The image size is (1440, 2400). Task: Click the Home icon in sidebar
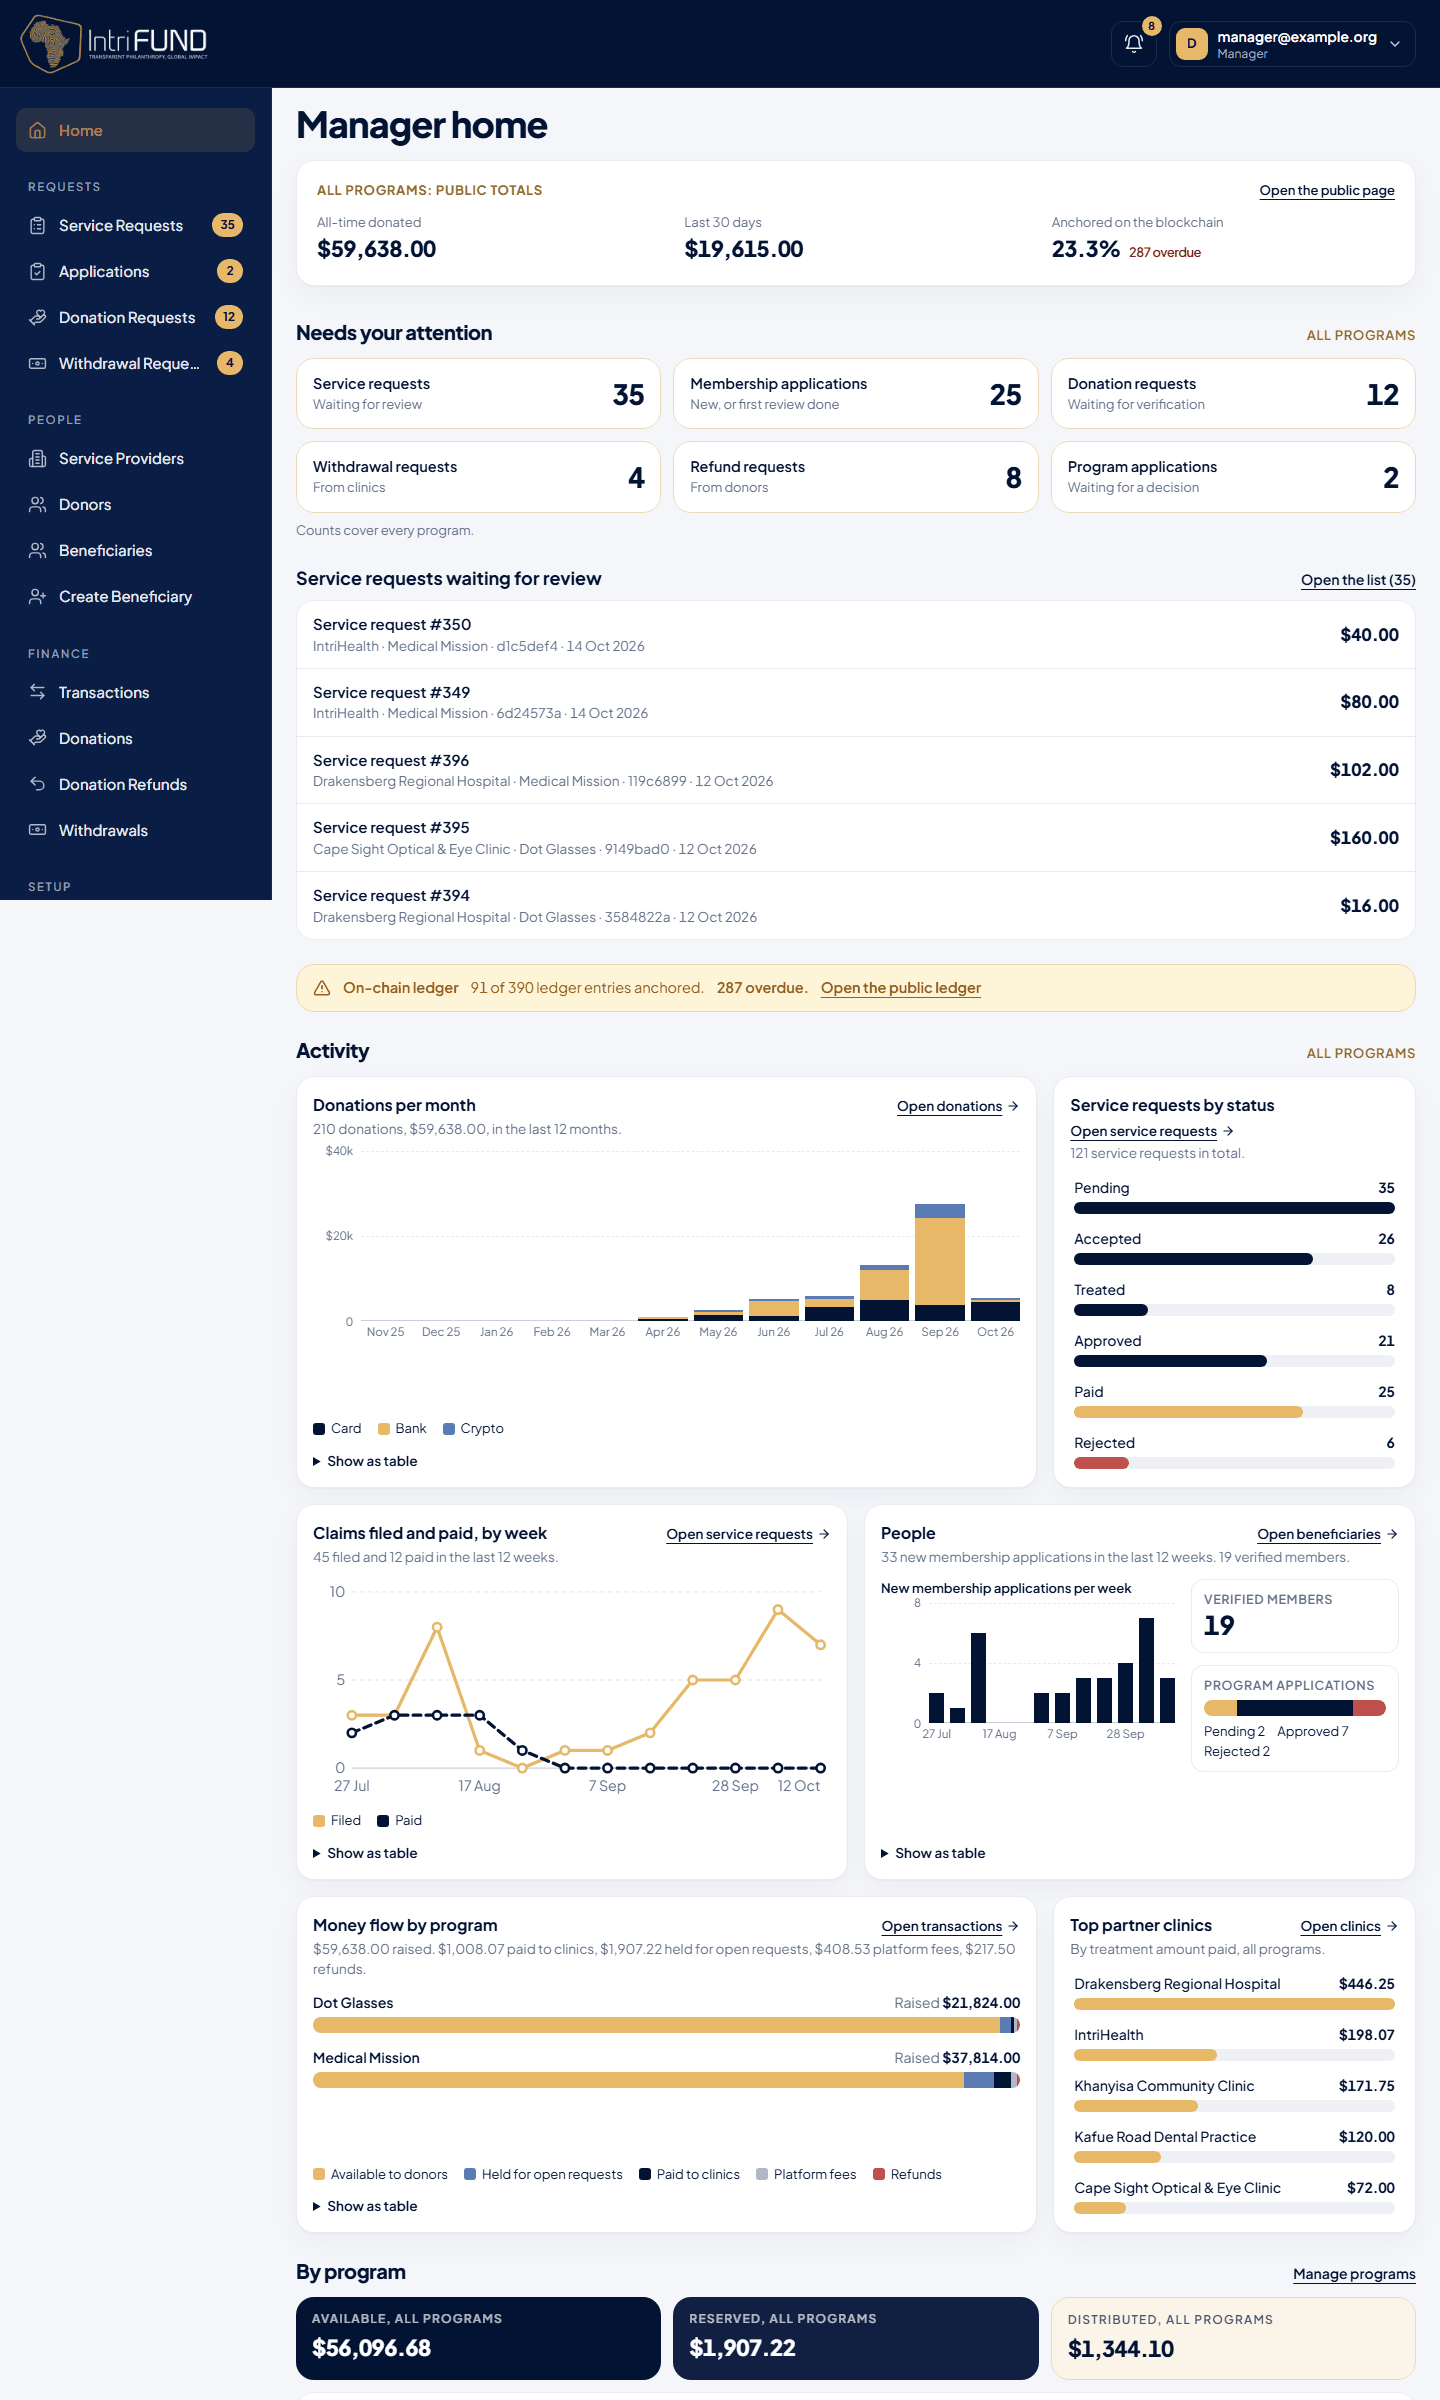(x=38, y=130)
